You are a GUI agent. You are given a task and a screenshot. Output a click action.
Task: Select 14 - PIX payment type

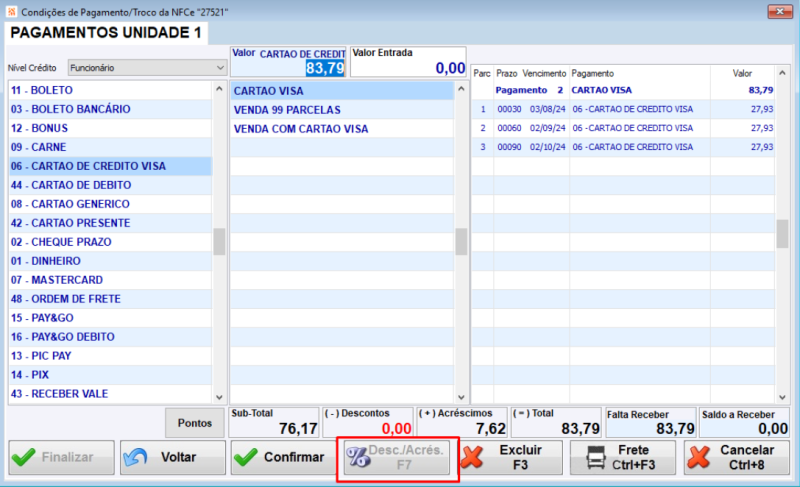coord(110,375)
